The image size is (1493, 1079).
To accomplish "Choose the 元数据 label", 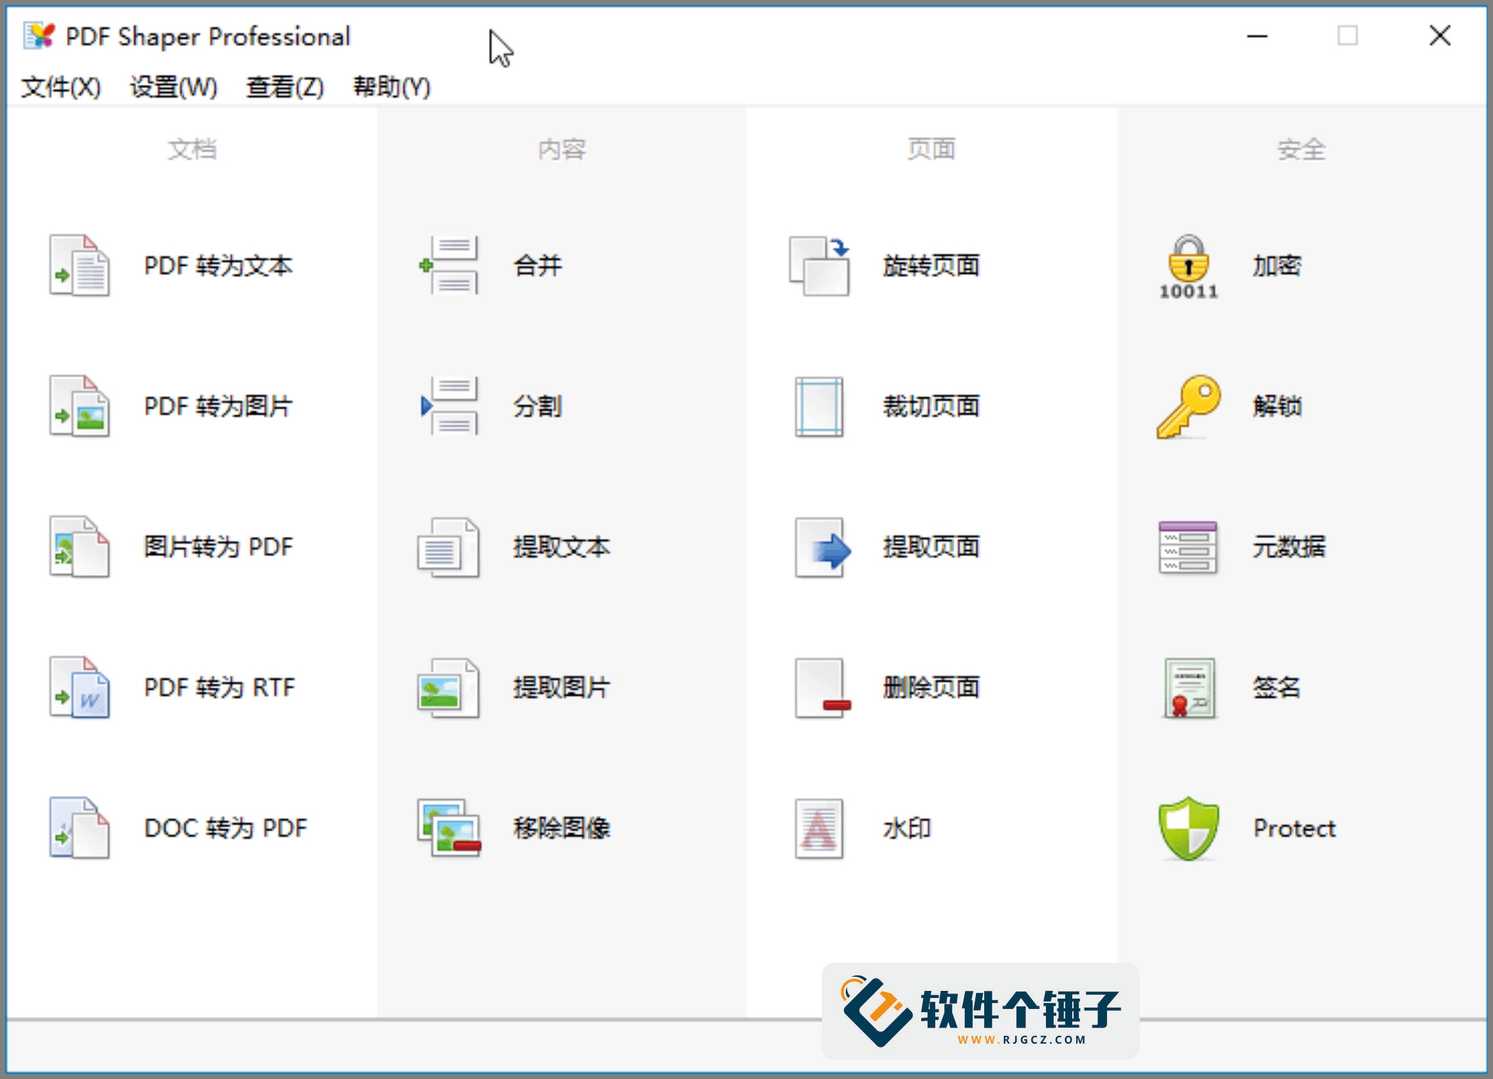I will tap(1289, 547).
